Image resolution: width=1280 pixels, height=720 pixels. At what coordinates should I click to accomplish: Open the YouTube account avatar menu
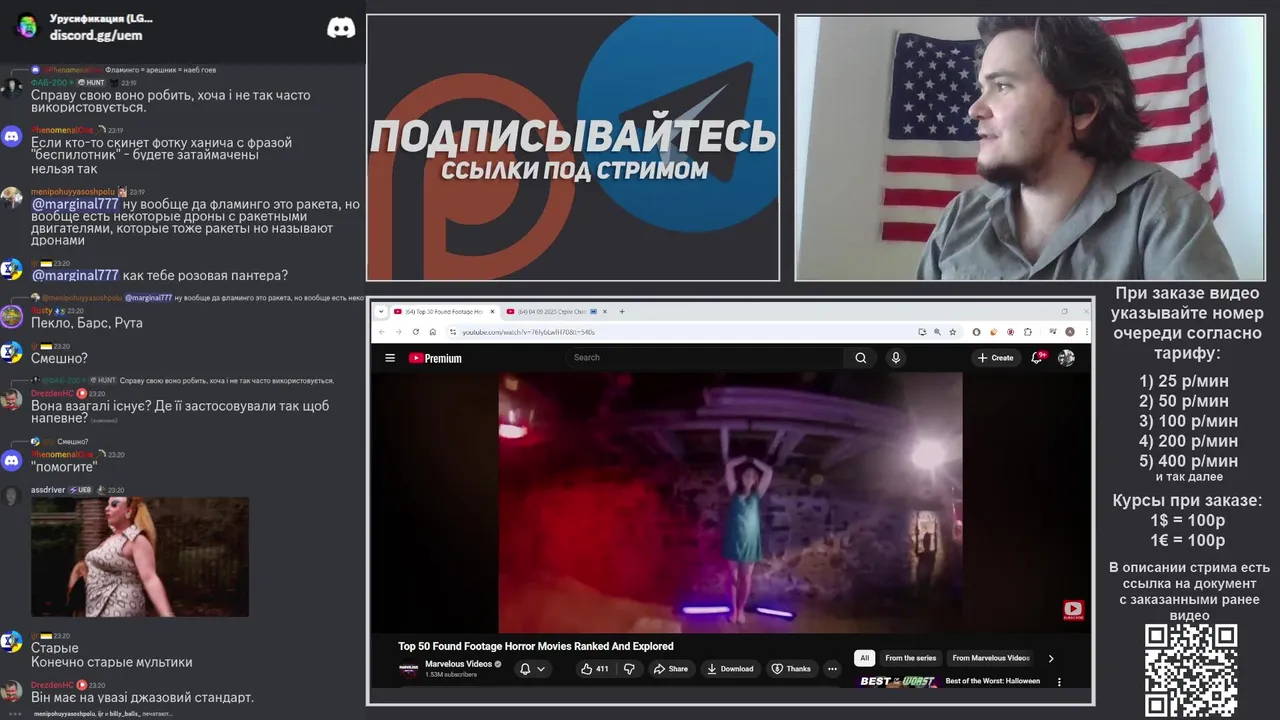(1066, 358)
